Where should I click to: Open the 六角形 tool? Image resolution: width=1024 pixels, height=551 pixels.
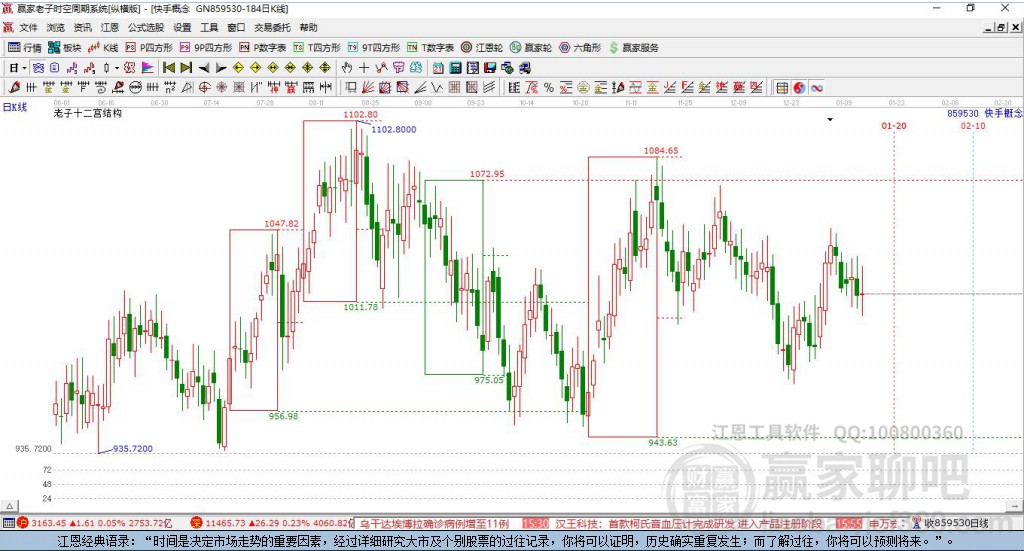tap(580, 48)
